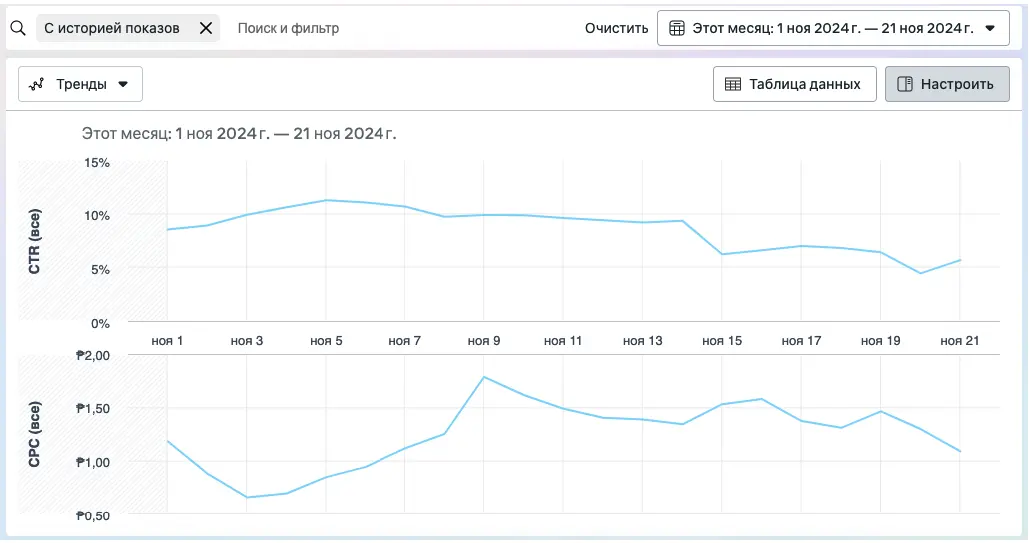Click the 'ноя 15' x-axis label
Viewport: 1029px width, 543px height.
tap(722, 341)
